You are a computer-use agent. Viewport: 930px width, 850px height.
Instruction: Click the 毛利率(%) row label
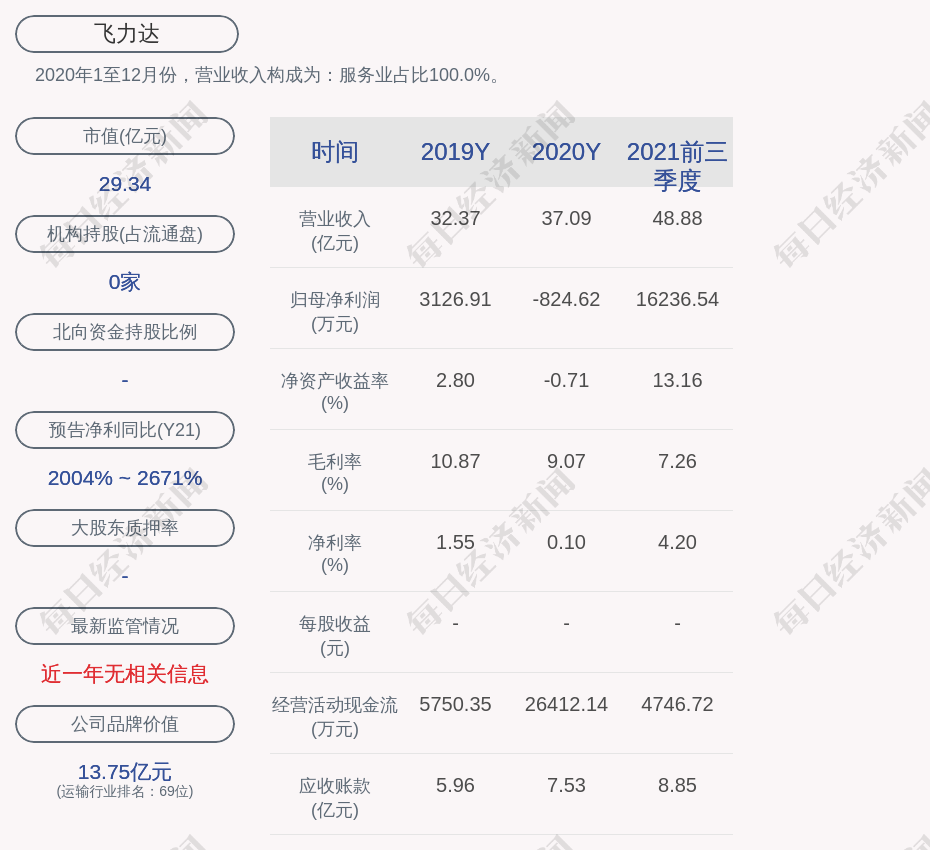tap(335, 473)
